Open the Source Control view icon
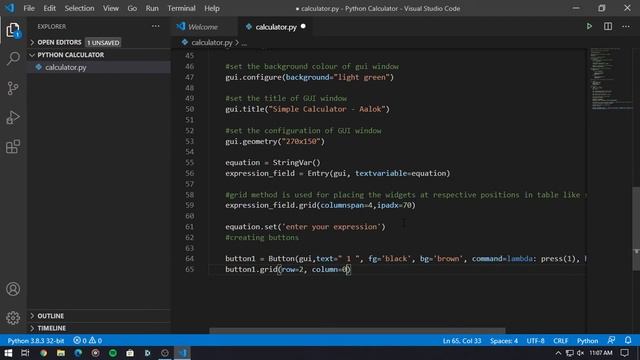640x360 pixels. coord(13,88)
